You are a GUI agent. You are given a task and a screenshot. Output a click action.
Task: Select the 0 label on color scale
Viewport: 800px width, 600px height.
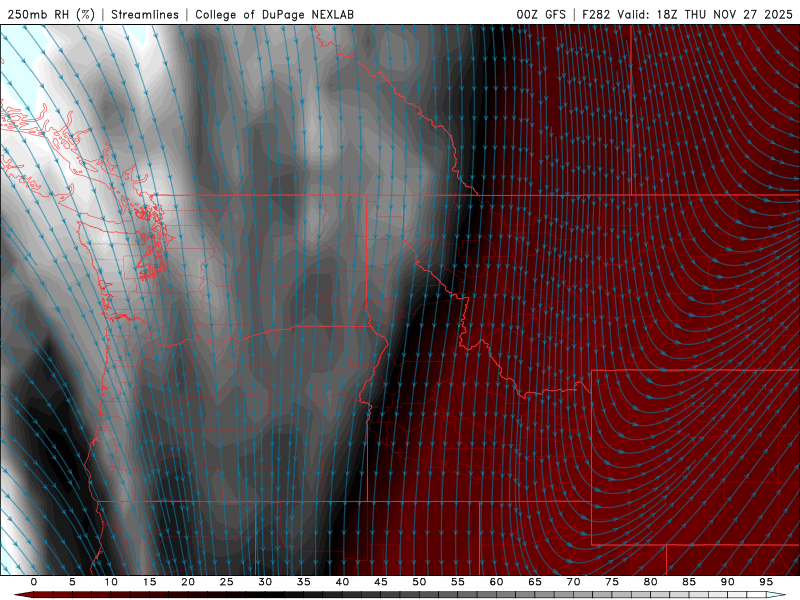(x=34, y=582)
